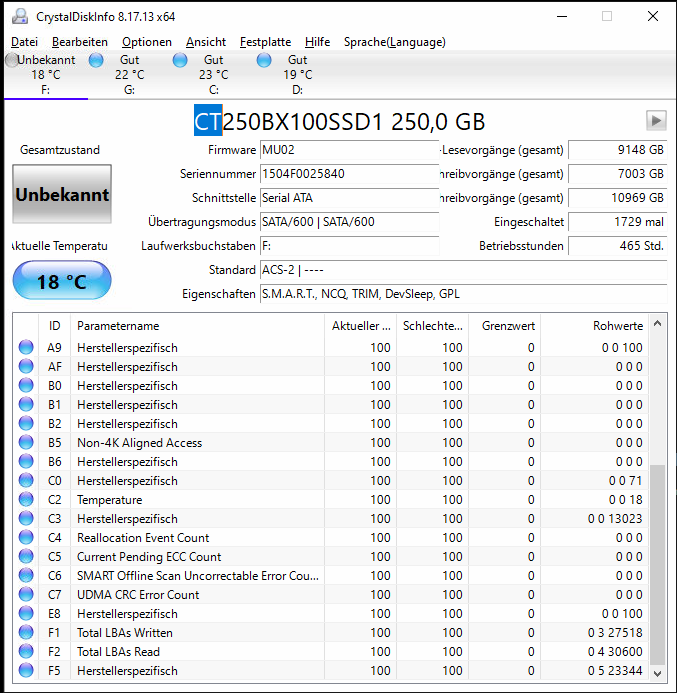Select raw value 0 3 27518
The height and width of the screenshot is (693, 677).
(615, 632)
